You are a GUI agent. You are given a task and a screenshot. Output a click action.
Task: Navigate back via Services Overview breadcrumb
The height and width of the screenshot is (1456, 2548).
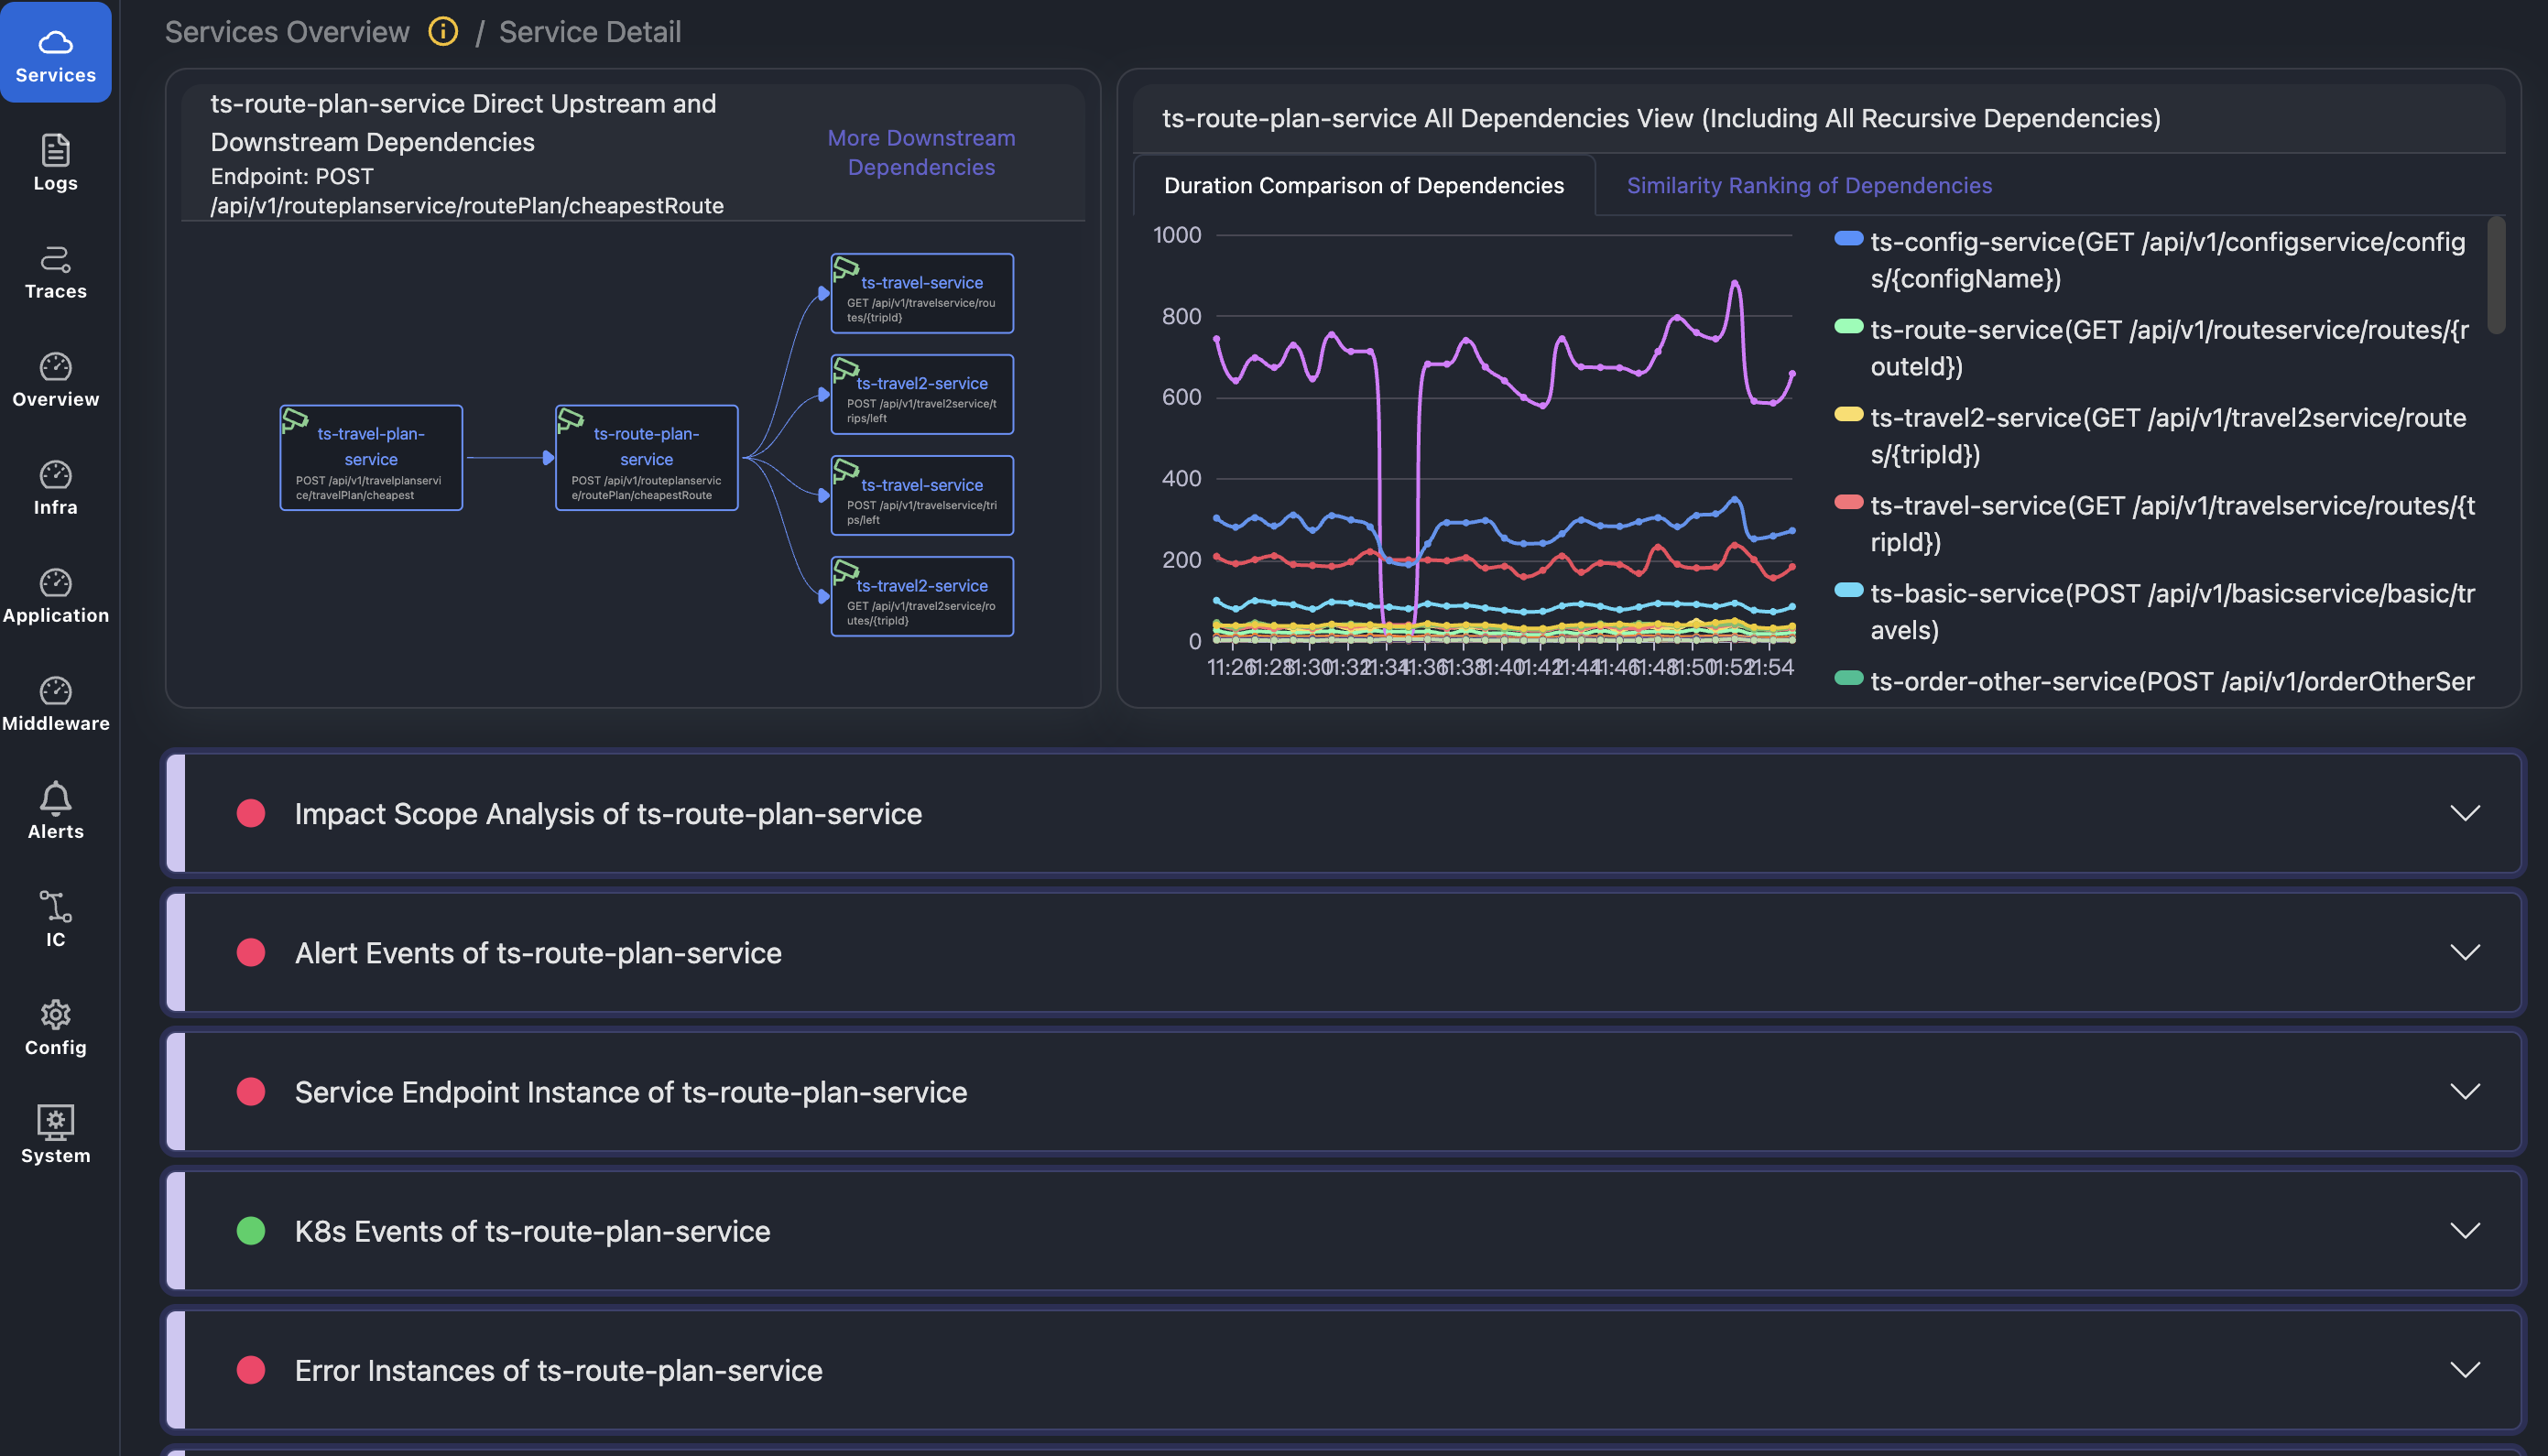[287, 31]
